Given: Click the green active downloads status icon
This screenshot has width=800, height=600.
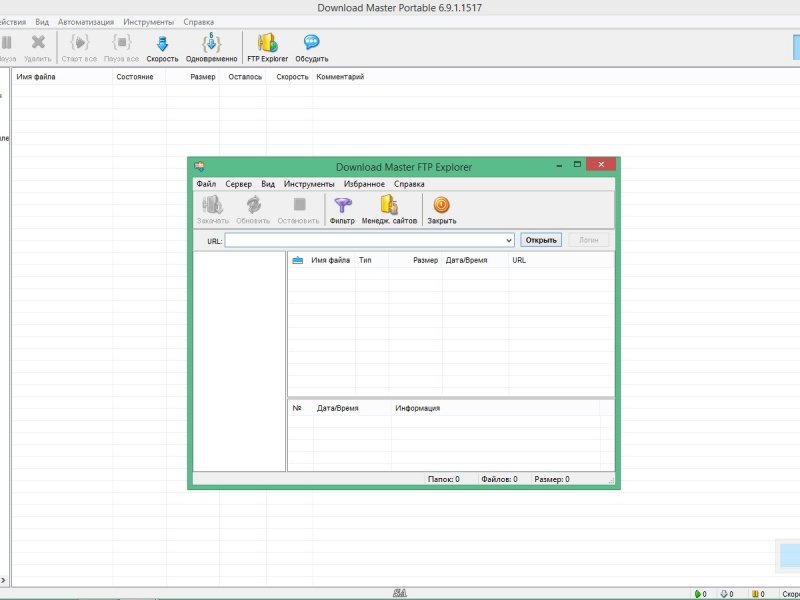Looking at the screenshot, I should (x=698, y=594).
